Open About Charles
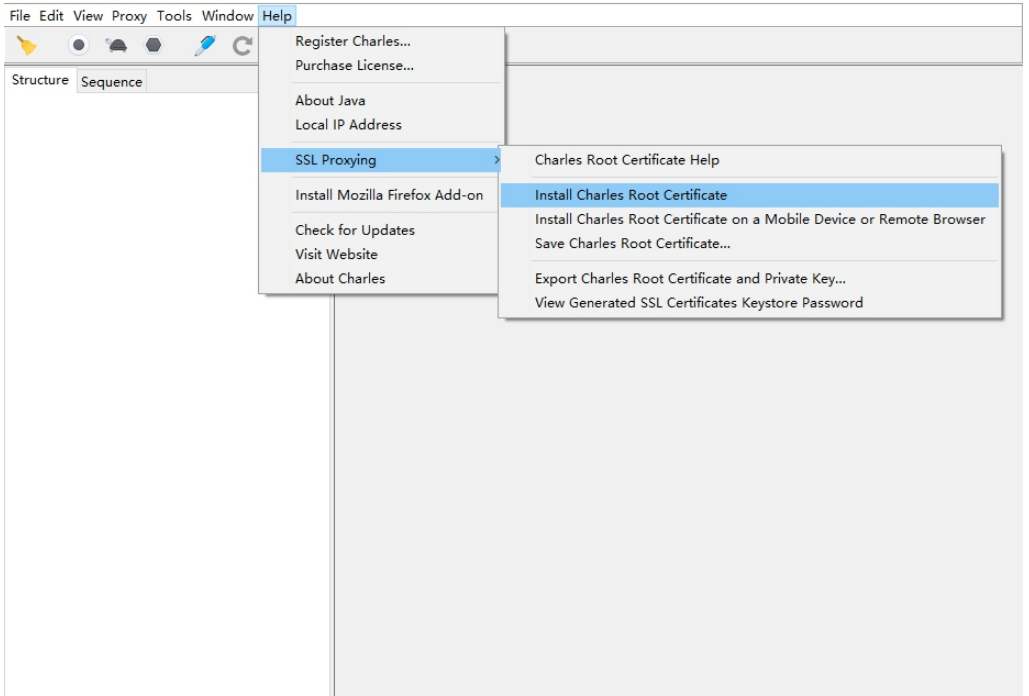The image size is (1029, 696). [x=382, y=279]
